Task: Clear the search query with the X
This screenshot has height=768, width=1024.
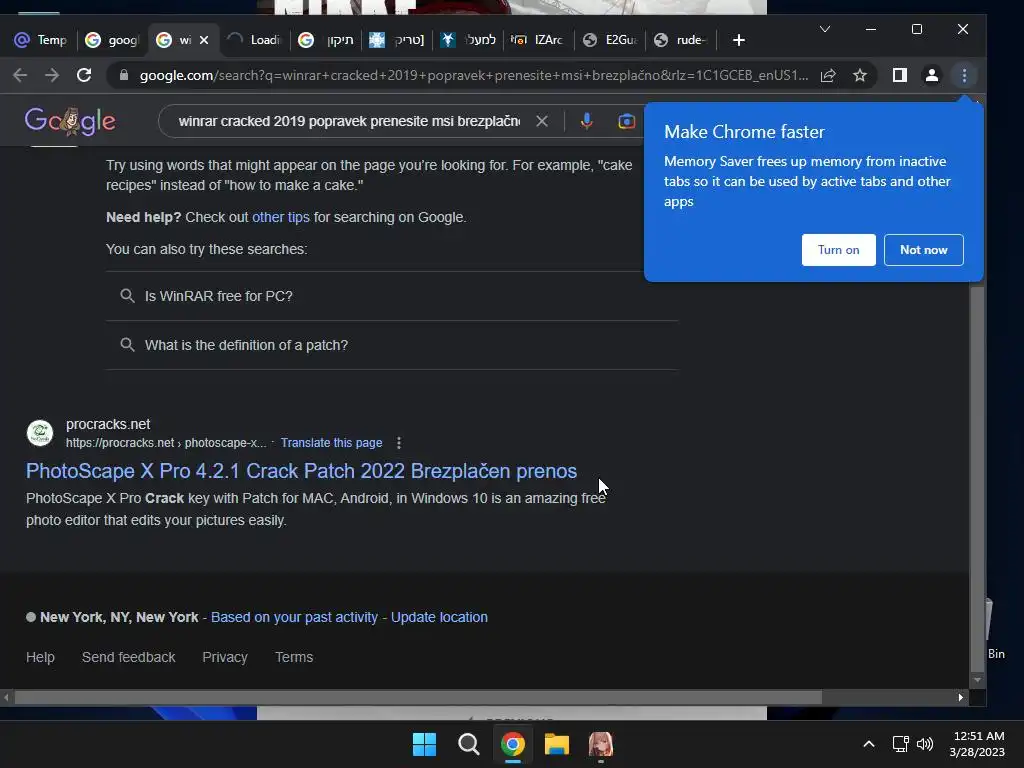Action: [542, 121]
